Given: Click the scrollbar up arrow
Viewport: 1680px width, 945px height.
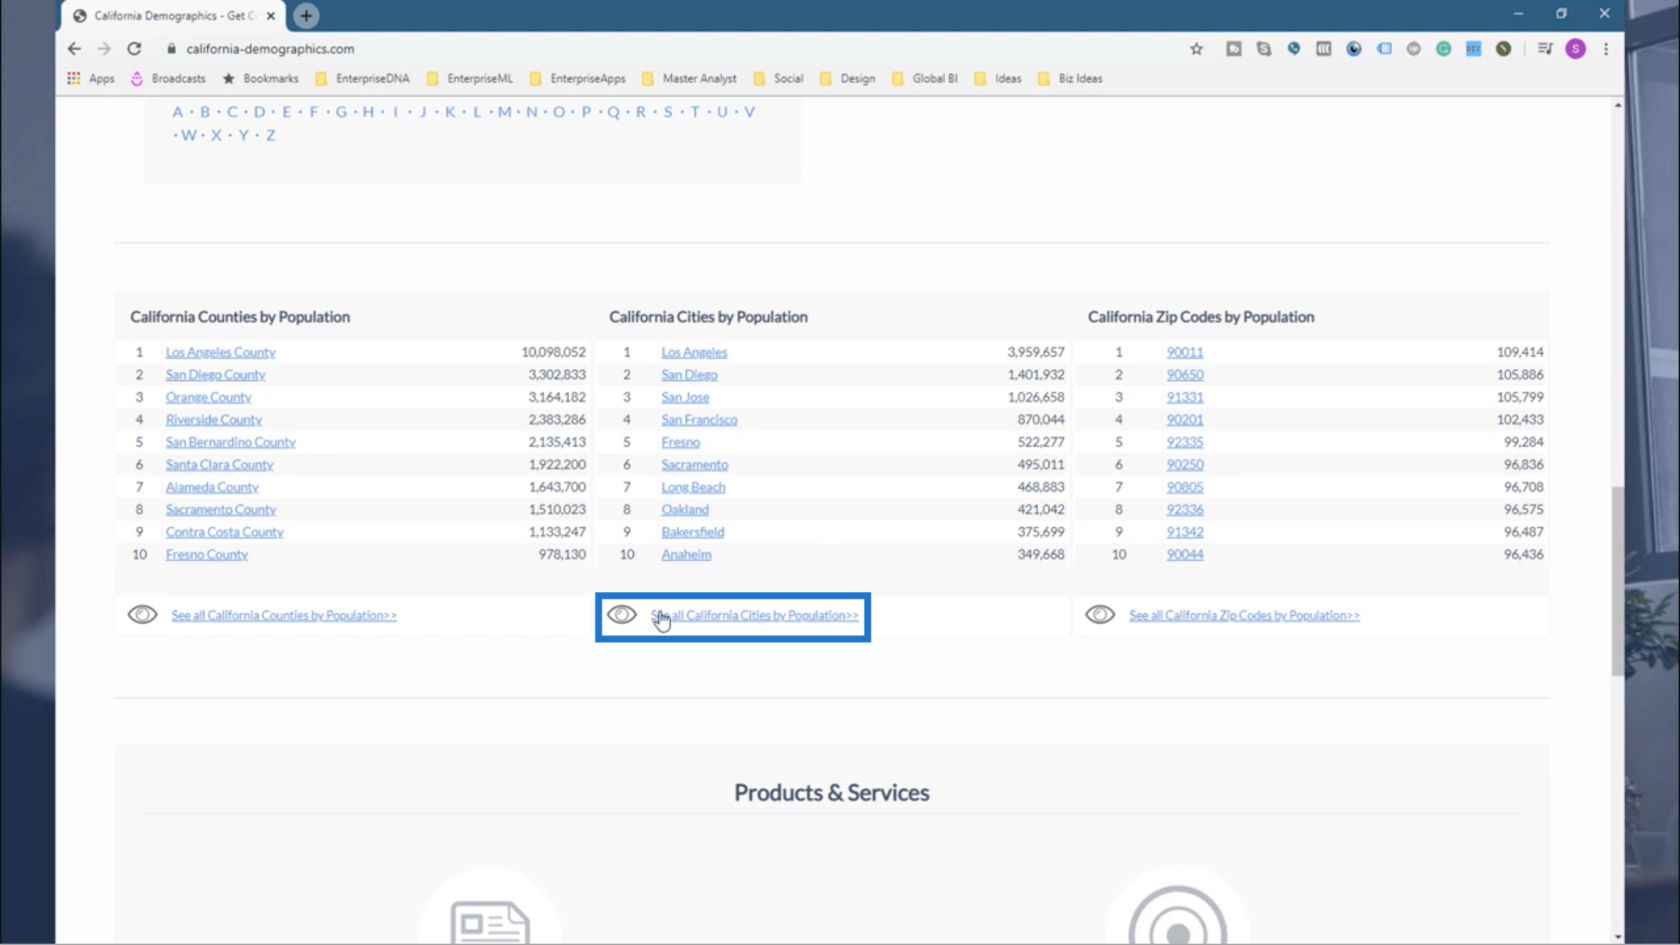Looking at the screenshot, I should 1617,104.
